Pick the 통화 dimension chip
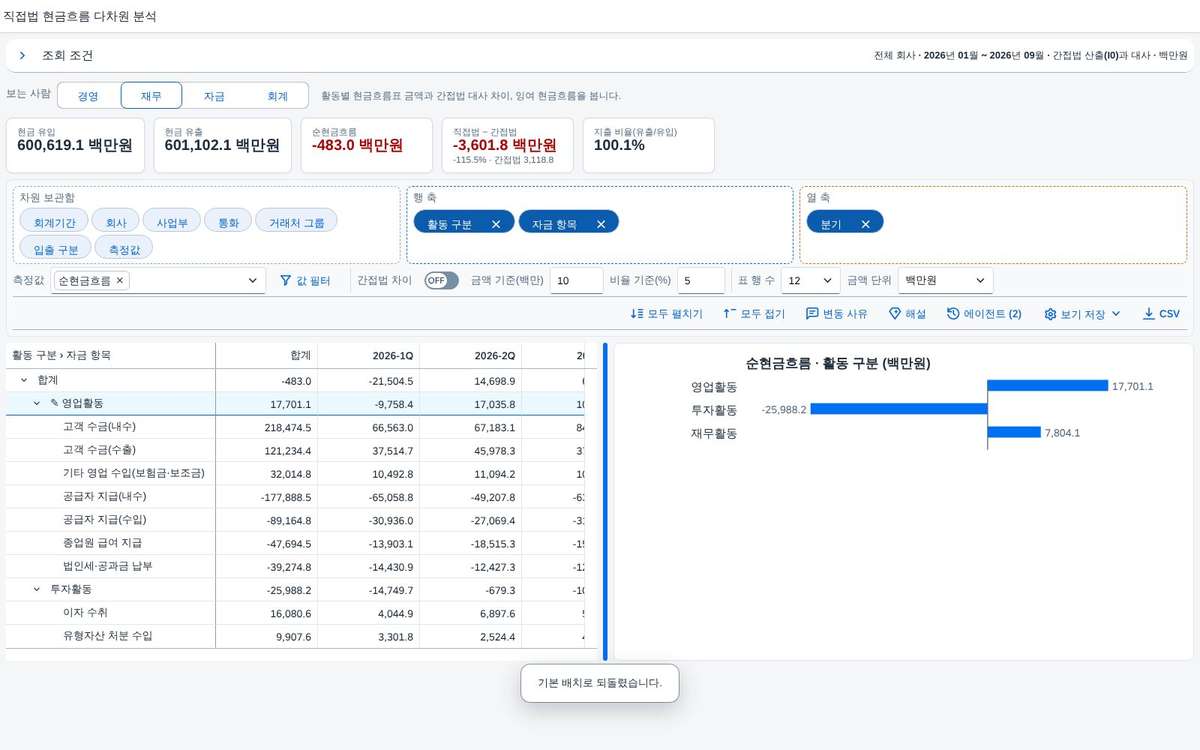1200x750 pixels. (228, 223)
